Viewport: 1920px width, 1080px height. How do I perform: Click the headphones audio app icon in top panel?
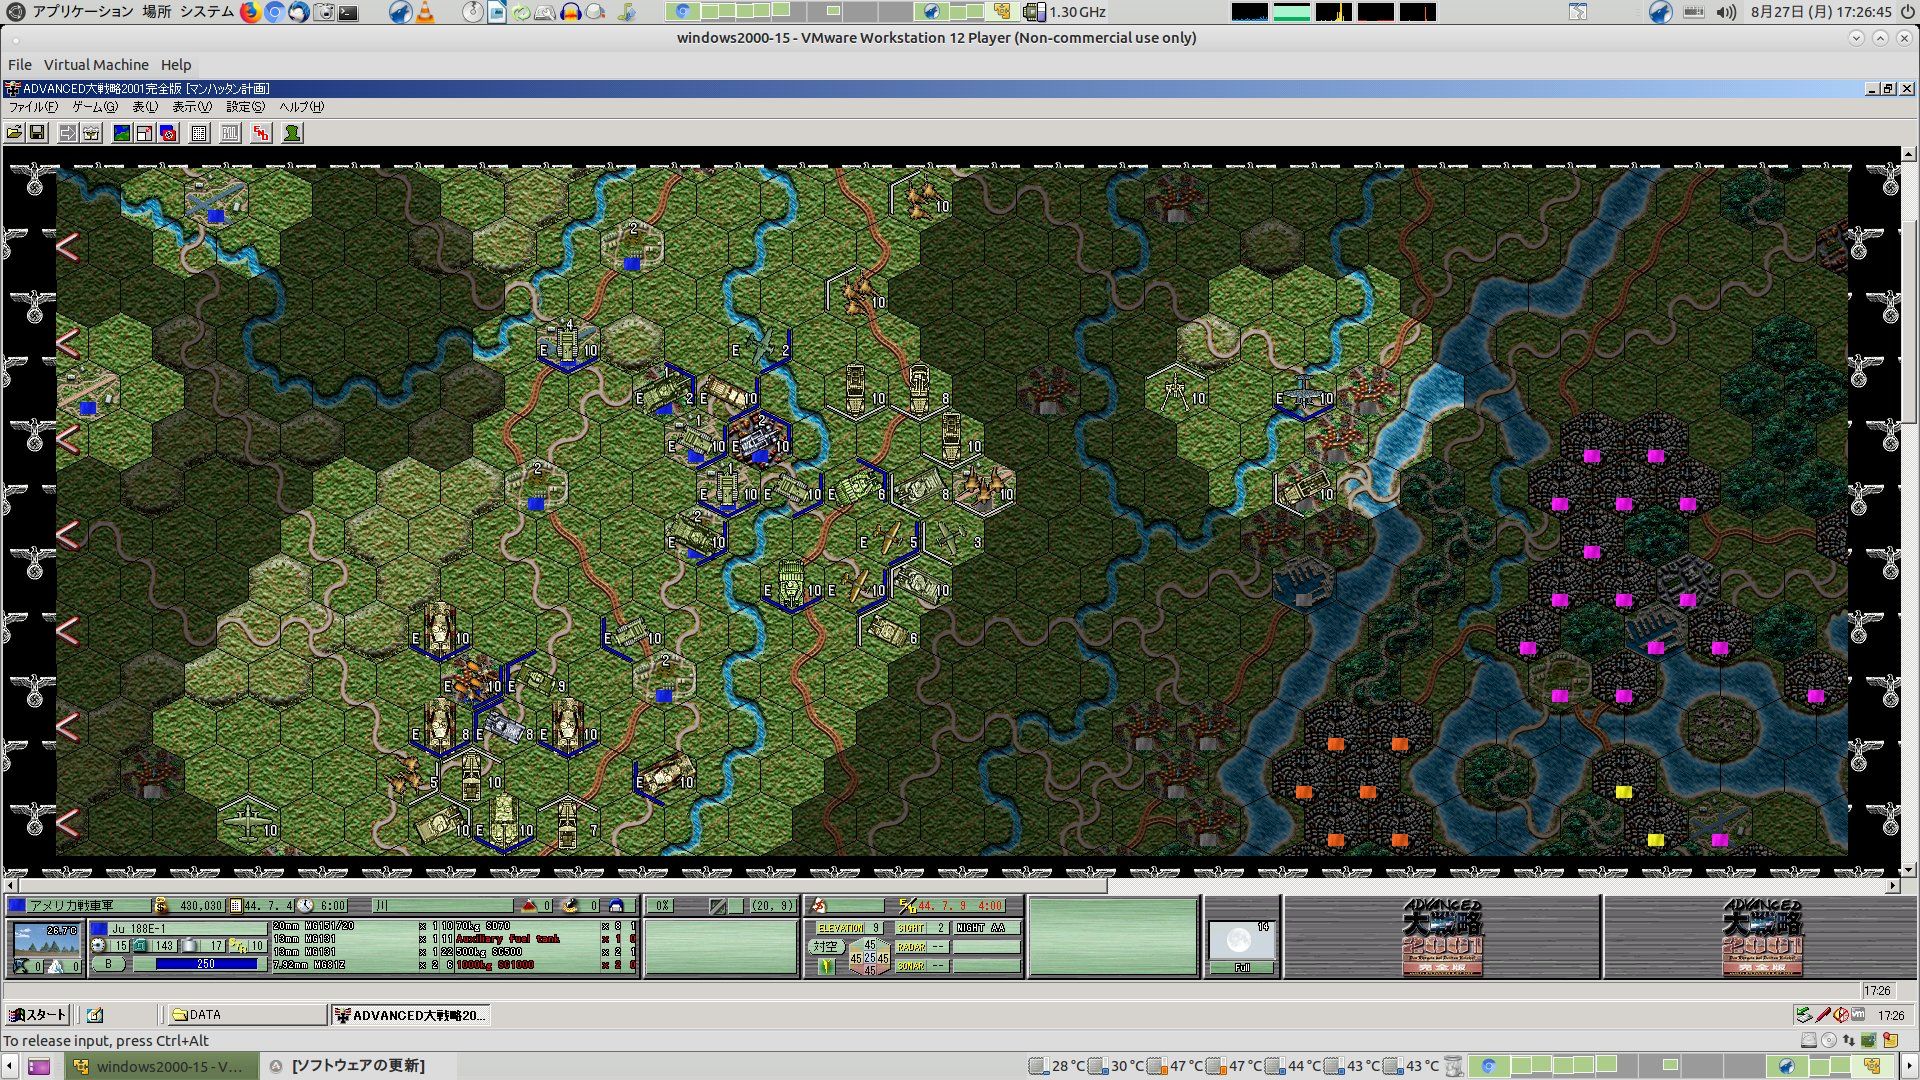pos(571,12)
